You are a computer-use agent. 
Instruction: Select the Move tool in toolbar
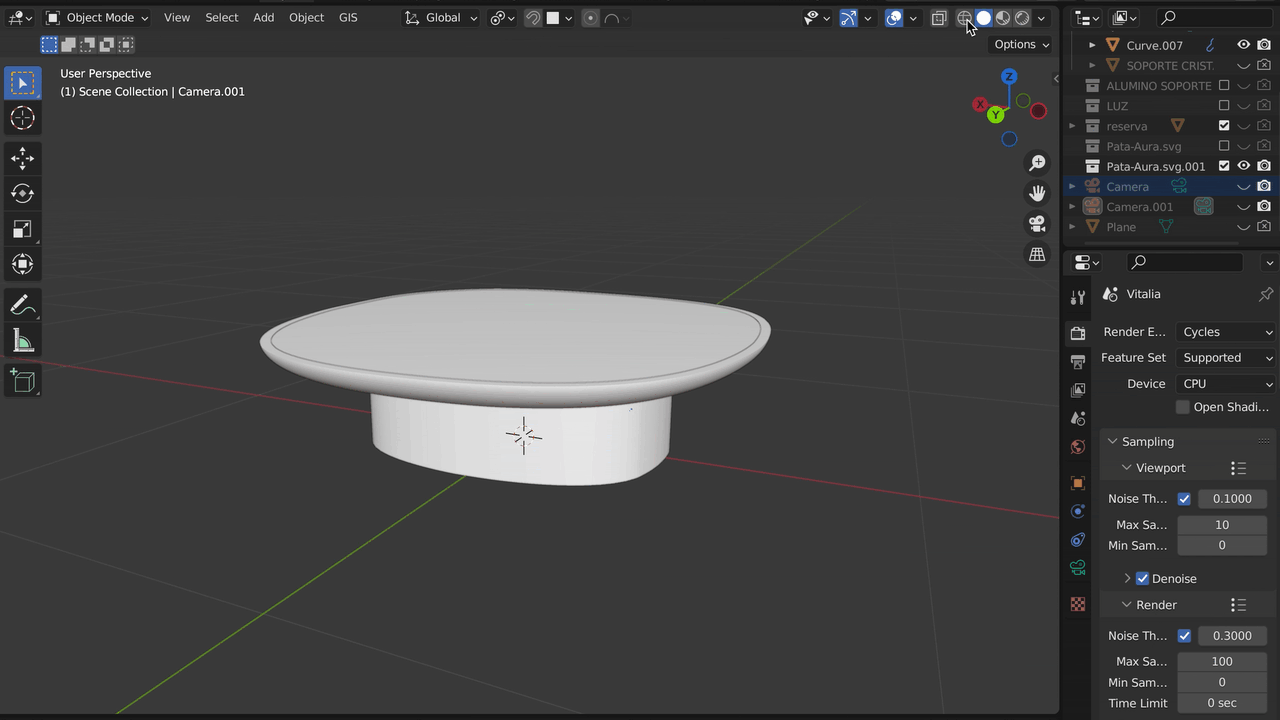pos(22,158)
